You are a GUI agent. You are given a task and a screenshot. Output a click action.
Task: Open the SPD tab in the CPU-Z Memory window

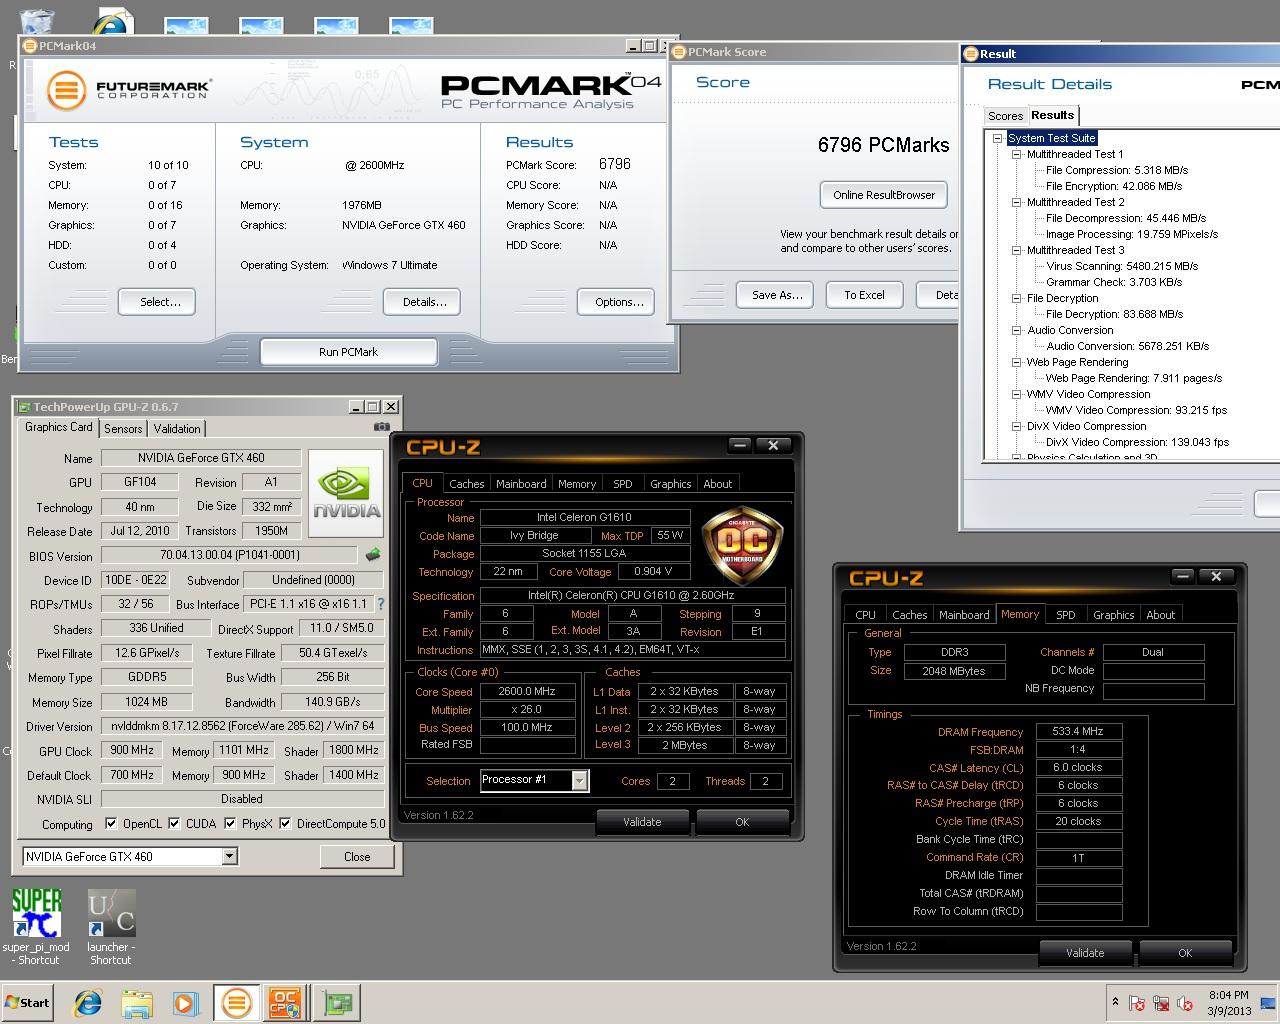[1066, 615]
